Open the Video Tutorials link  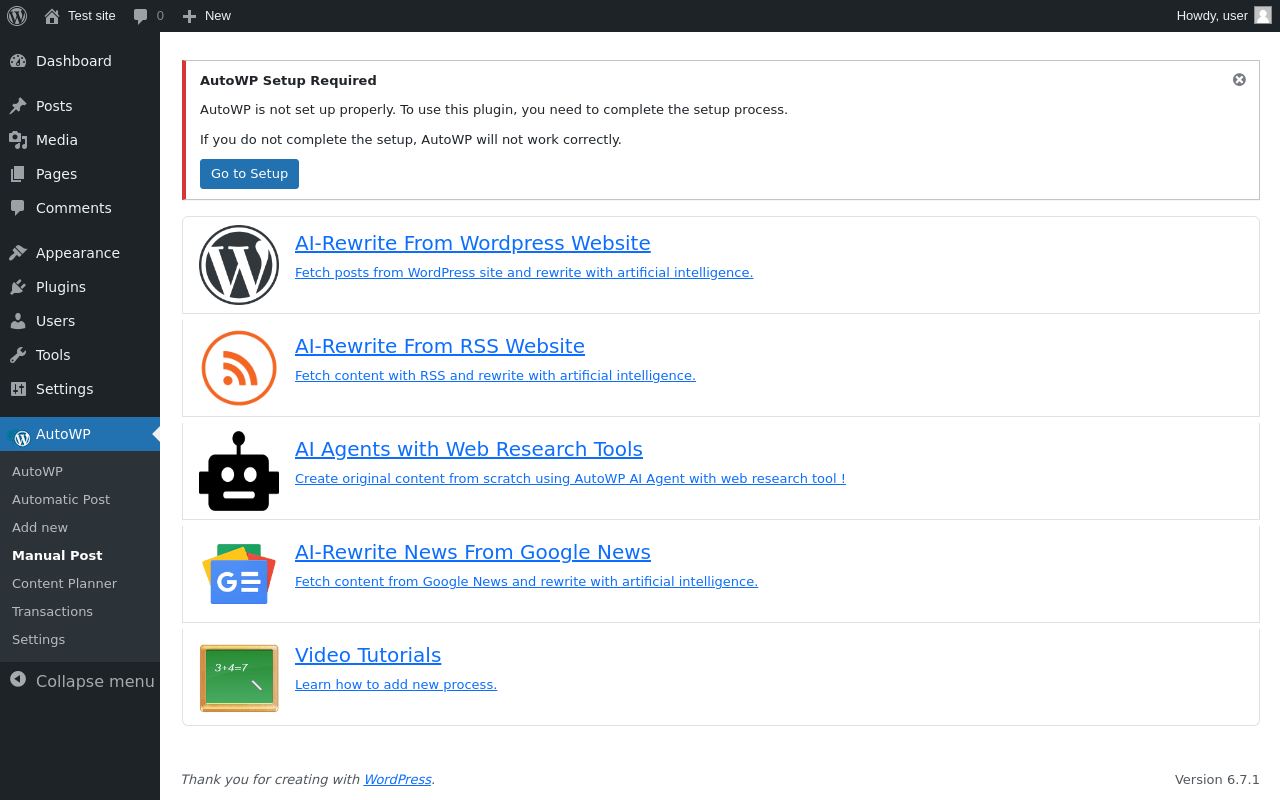(368, 655)
